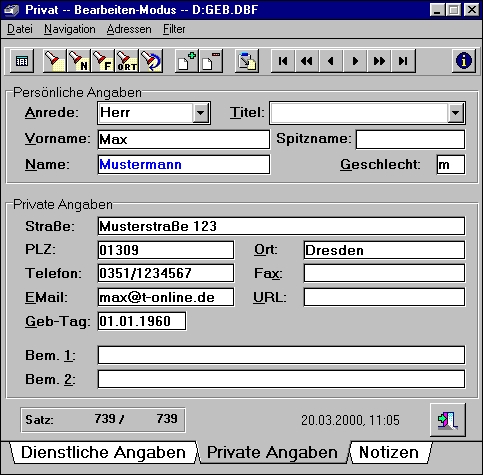Screen dimensions: 483x475
Task: Expand the Titel dropdown
Action: (x=456, y=113)
